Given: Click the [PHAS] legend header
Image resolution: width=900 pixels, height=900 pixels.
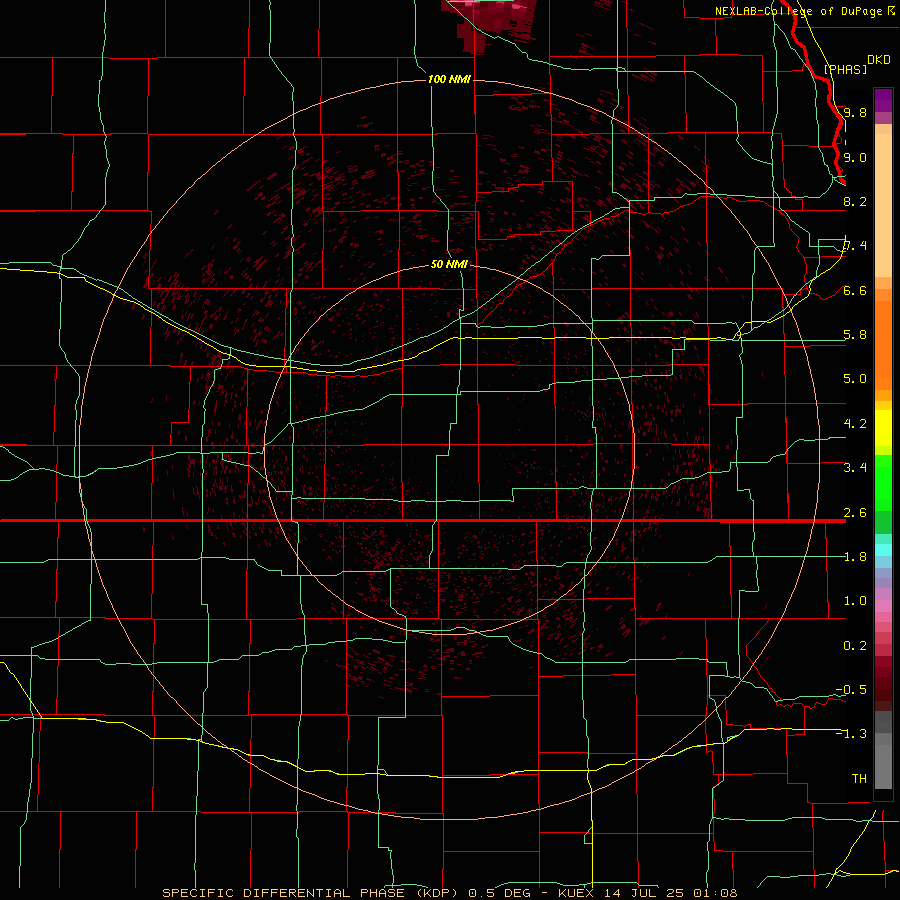Looking at the screenshot, I should [x=845, y=69].
